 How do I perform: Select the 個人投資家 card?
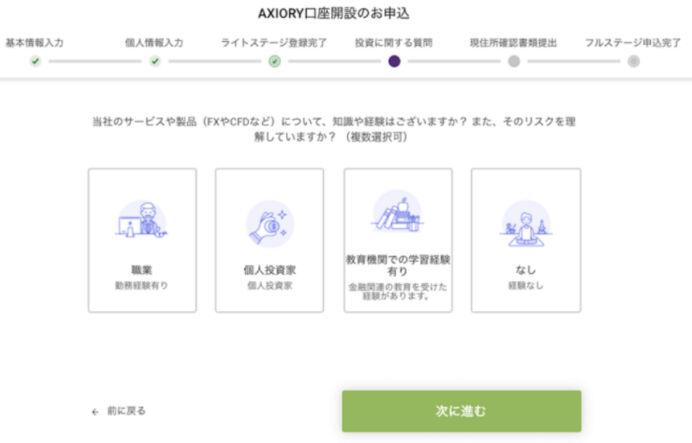point(269,240)
